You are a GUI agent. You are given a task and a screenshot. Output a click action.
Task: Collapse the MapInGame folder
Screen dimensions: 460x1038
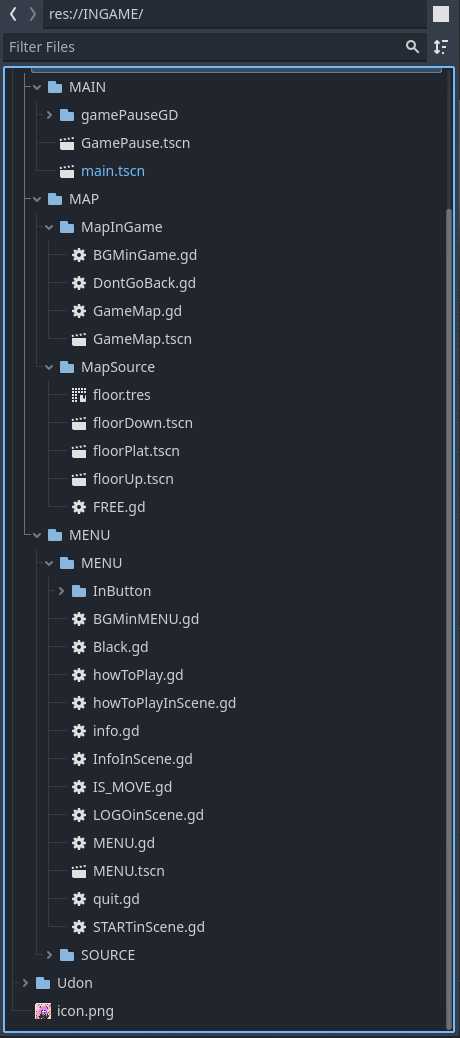pos(49,227)
